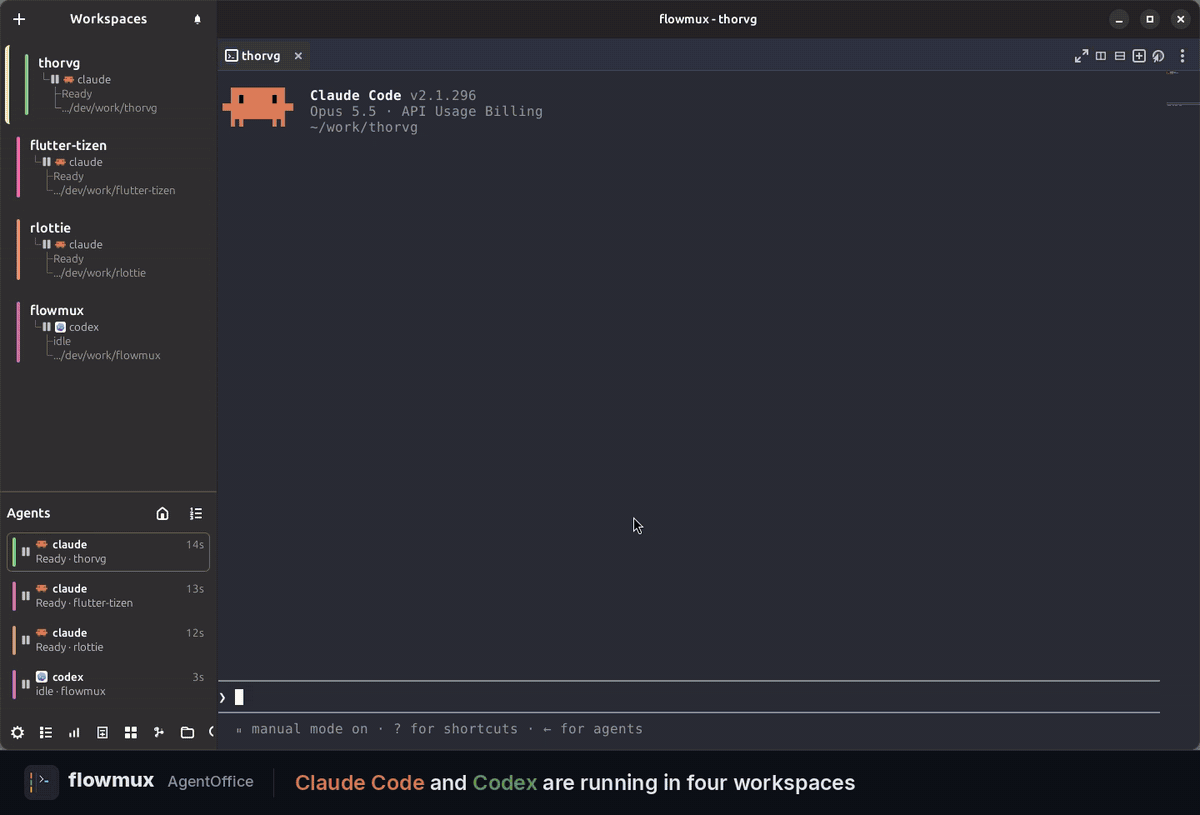
Task: Click the .../dev/work/thorvg path row
Action: pos(109,108)
